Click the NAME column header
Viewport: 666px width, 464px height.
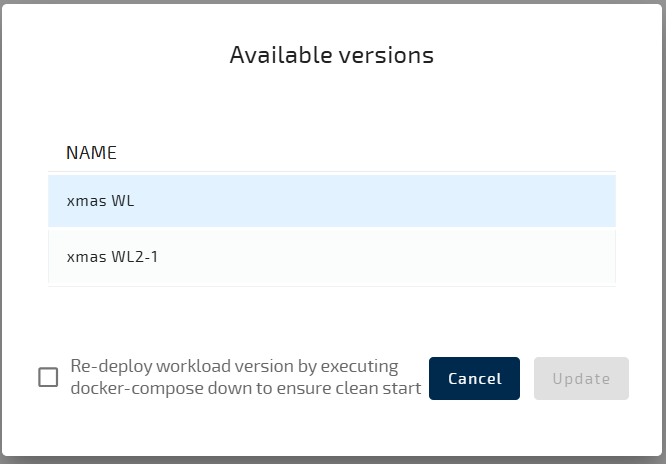coord(92,153)
